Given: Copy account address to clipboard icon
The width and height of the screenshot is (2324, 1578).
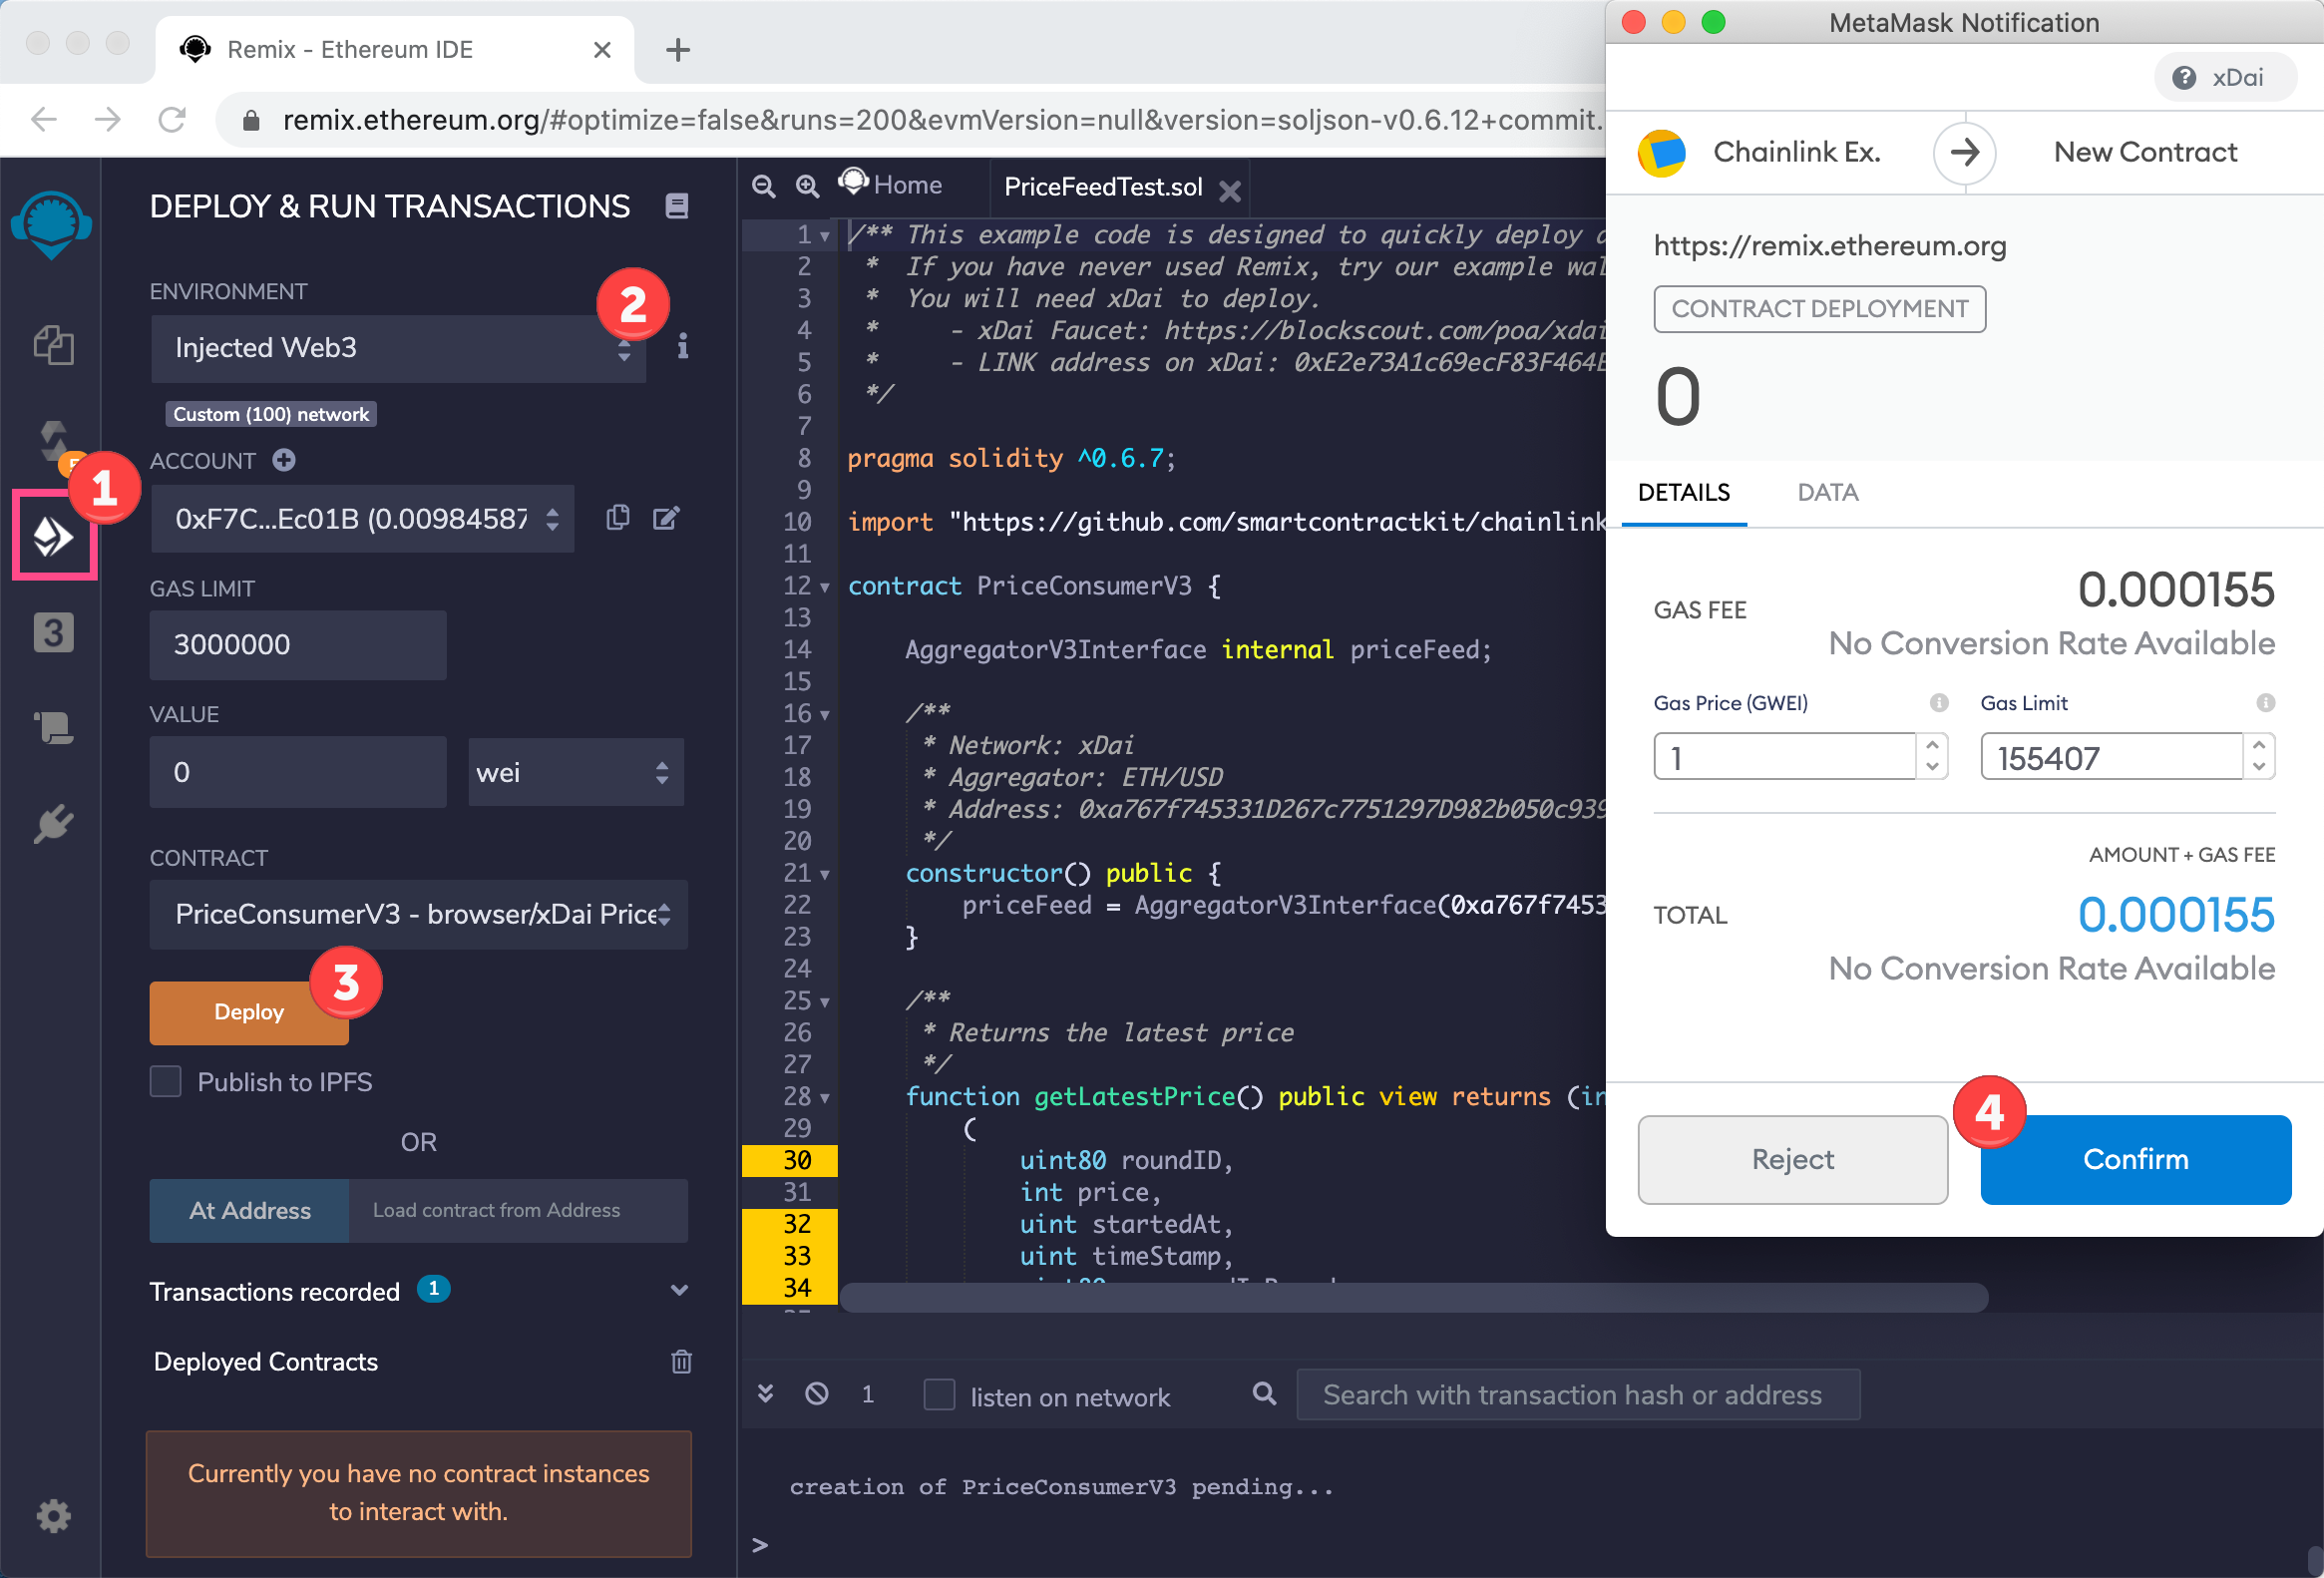Looking at the screenshot, I should 617,517.
